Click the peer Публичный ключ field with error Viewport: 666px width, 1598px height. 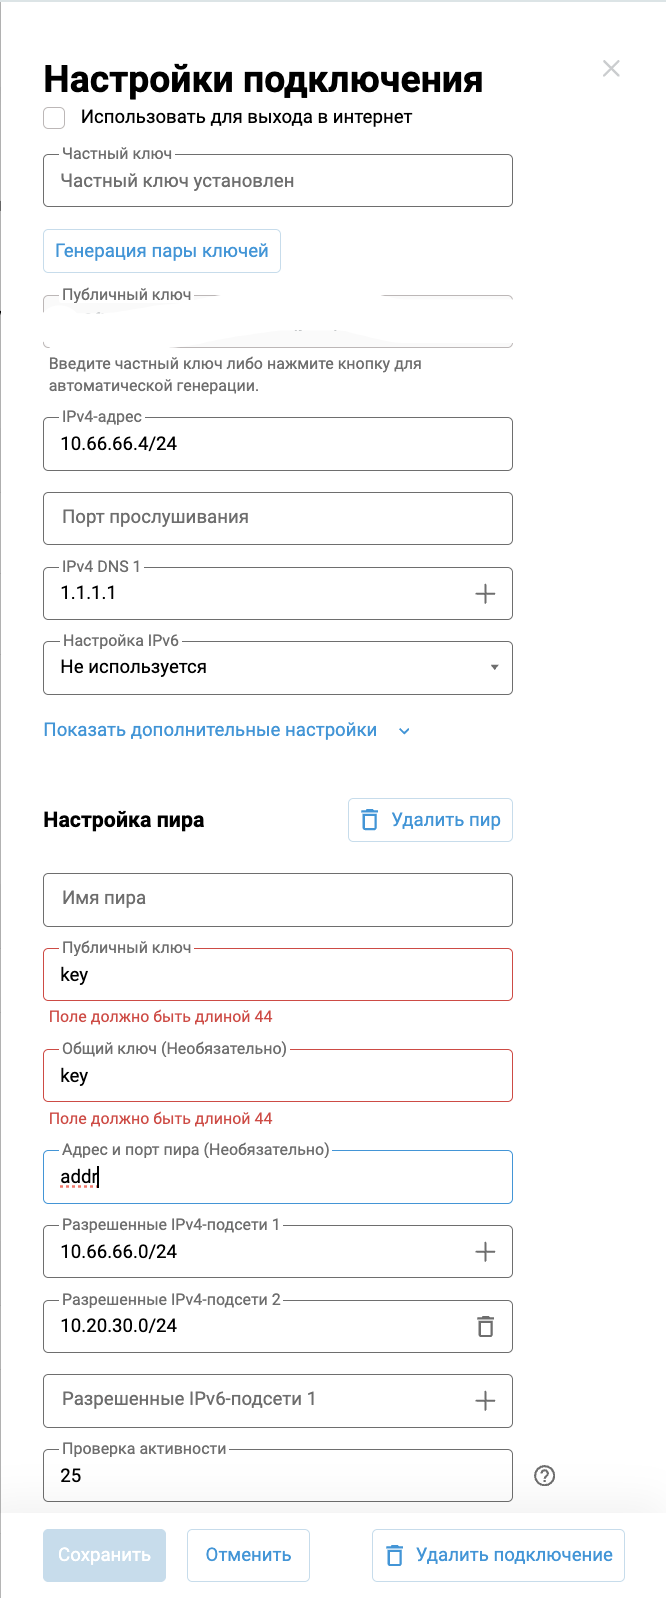(277, 975)
